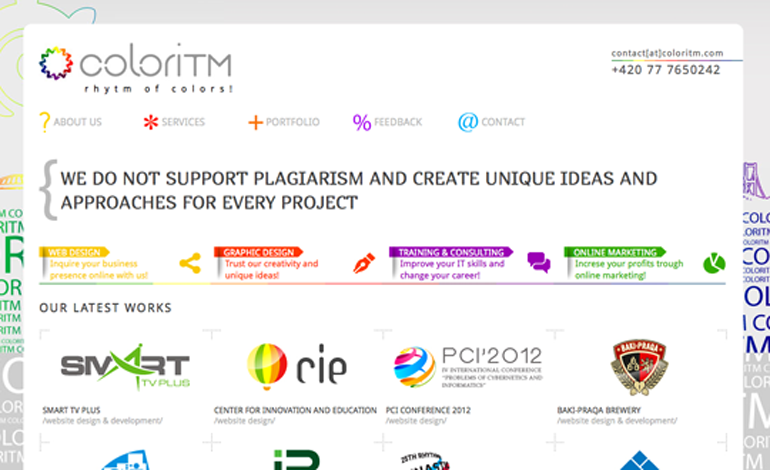Viewport: 770px width, 470px height.
Task: Click the 'Increse your profits' text
Action: (x=629, y=270)
